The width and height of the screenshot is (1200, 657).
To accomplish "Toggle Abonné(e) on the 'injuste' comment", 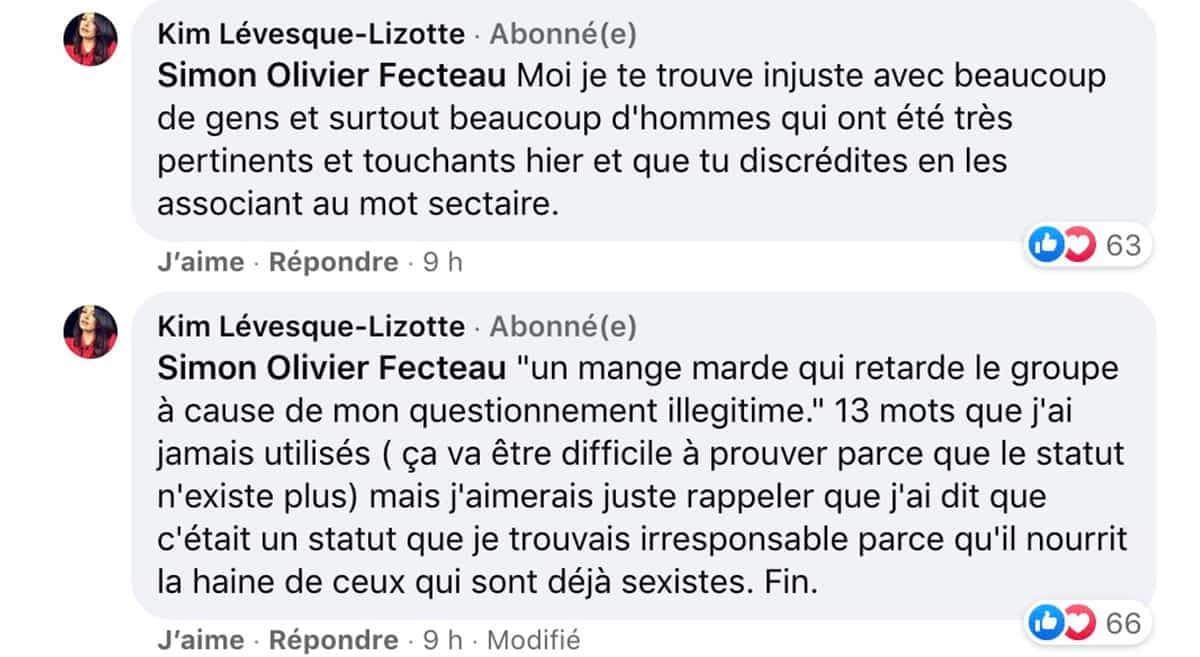I will (x=564, y=35).
